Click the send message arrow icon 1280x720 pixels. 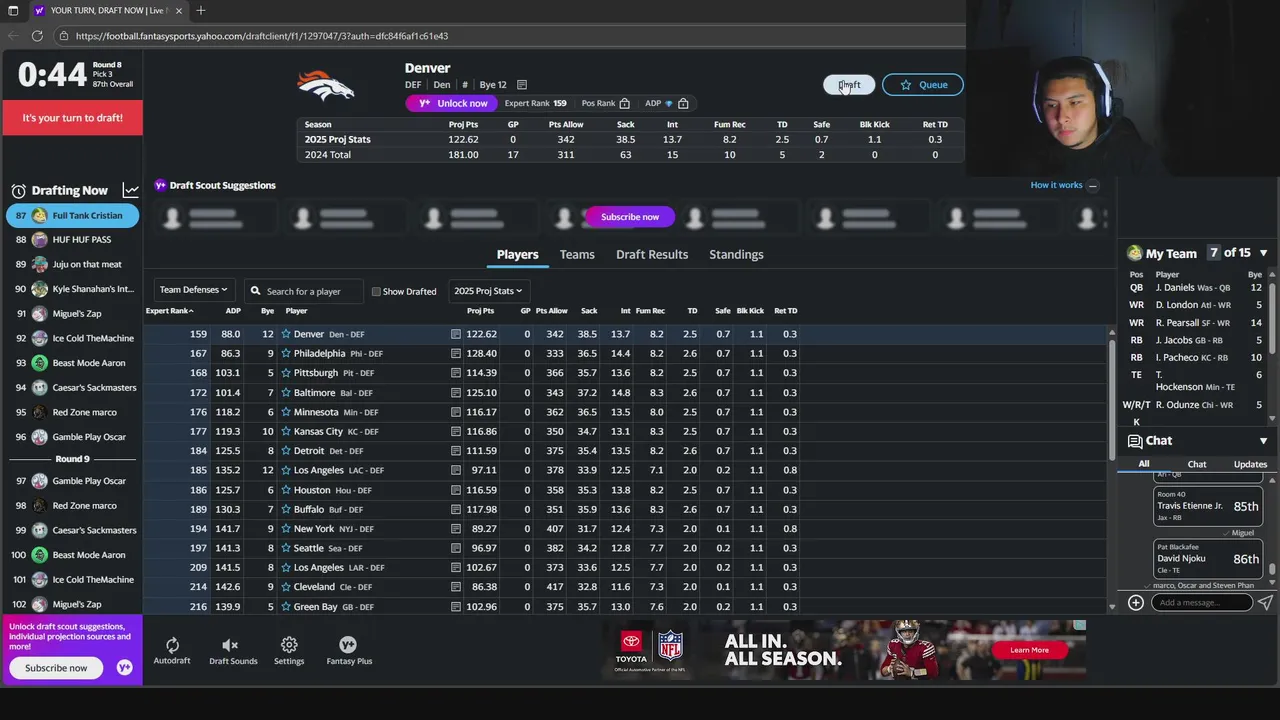point(1265,603)
